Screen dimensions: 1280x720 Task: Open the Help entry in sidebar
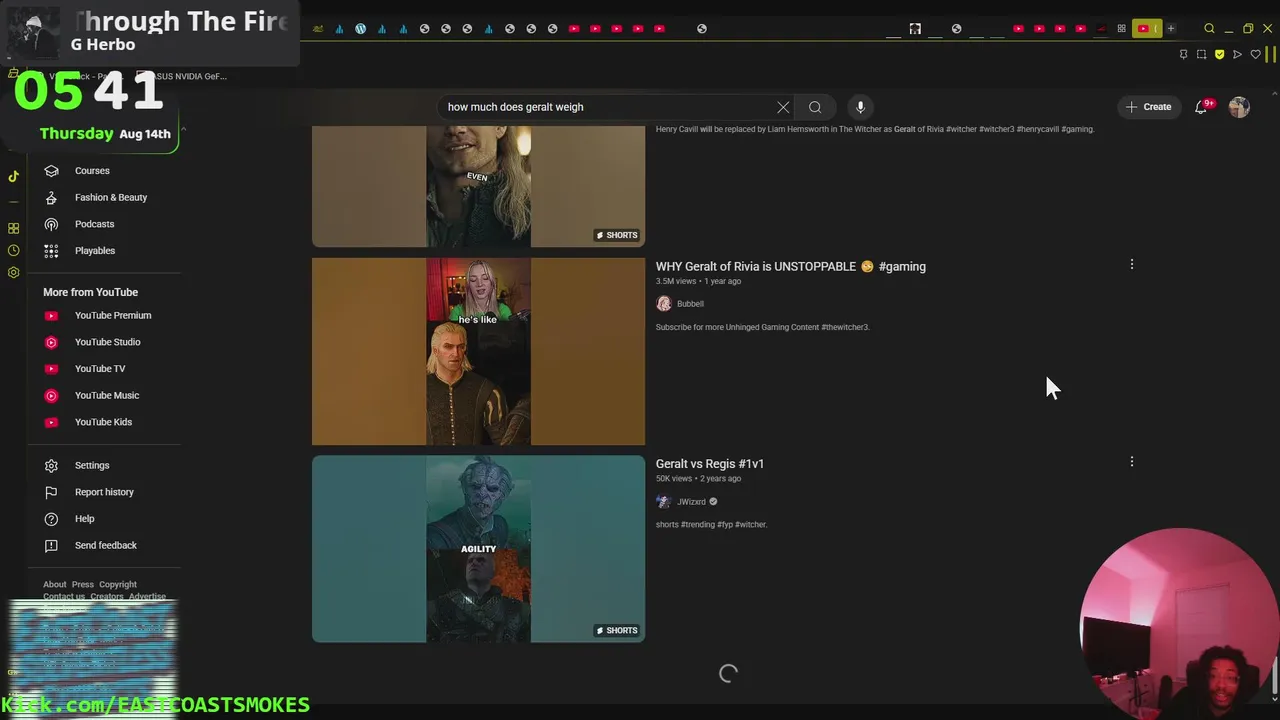84,519
